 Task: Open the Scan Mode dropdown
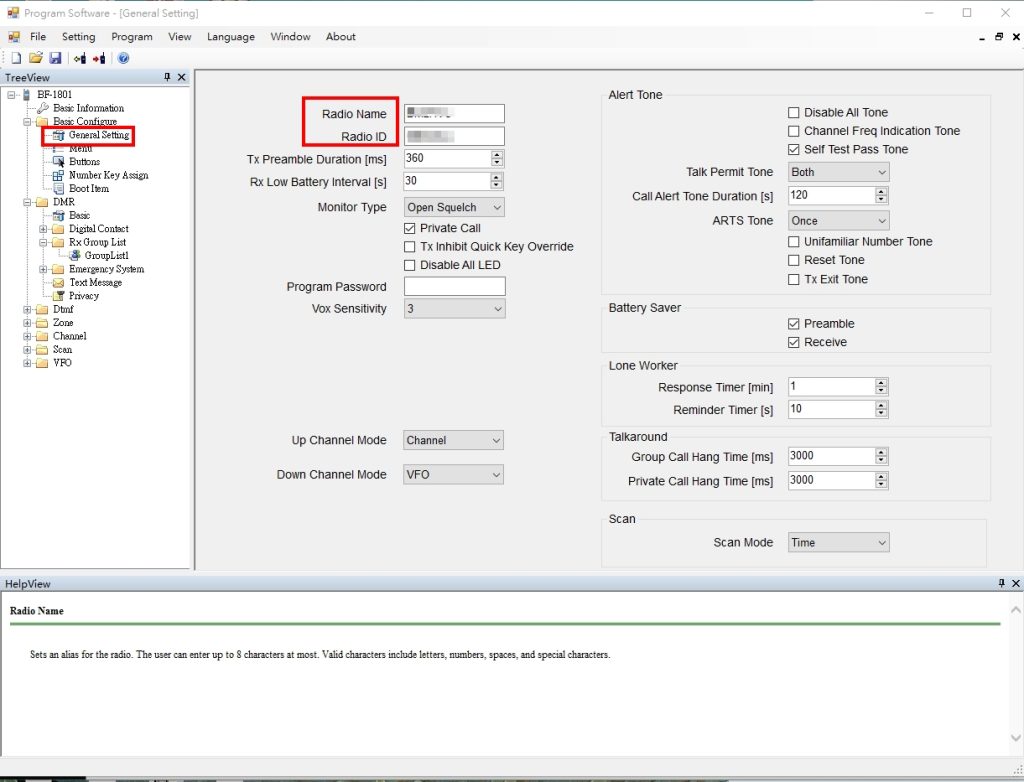point(839,542)
